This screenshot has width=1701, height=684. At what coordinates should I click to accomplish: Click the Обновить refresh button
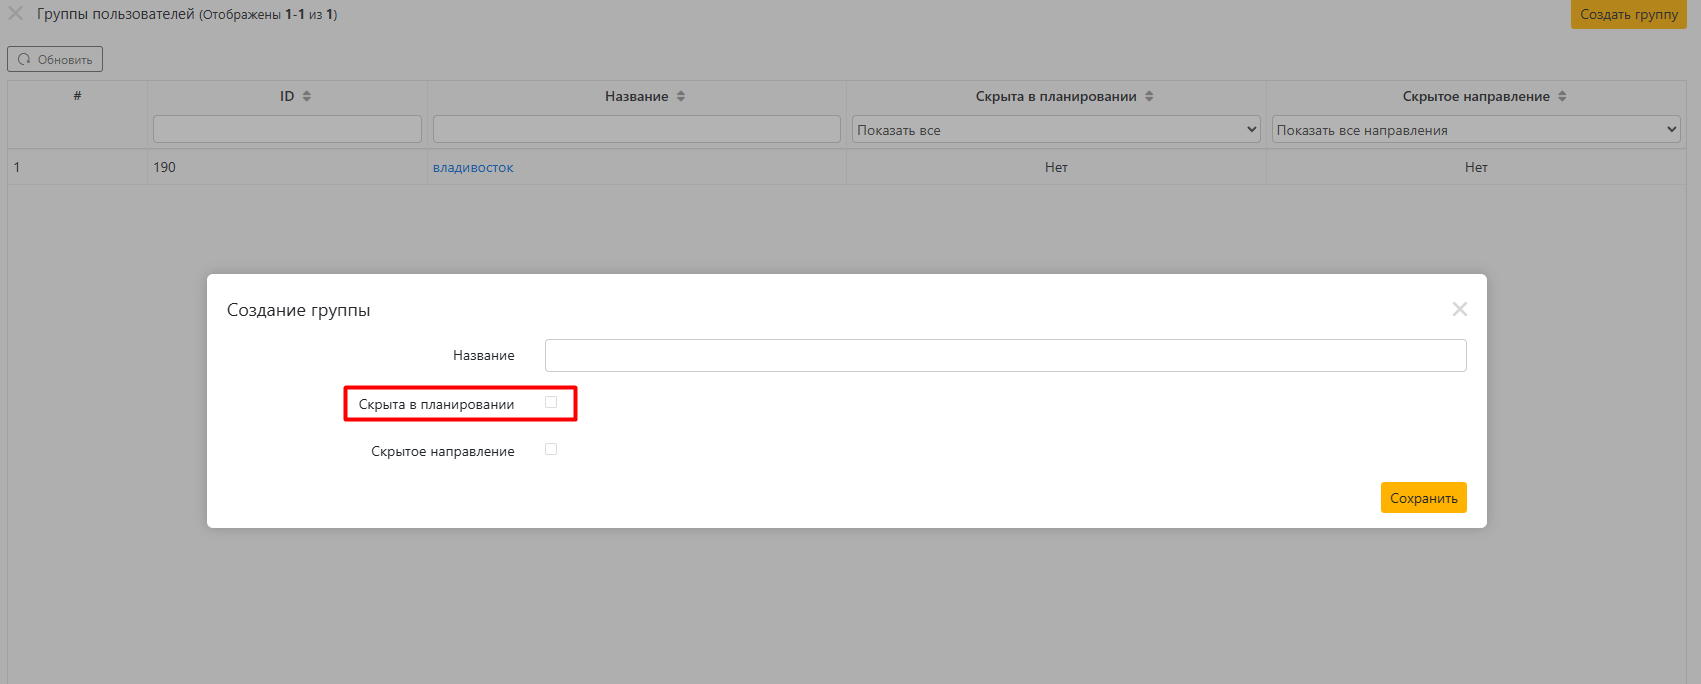[x=55, y=59]
